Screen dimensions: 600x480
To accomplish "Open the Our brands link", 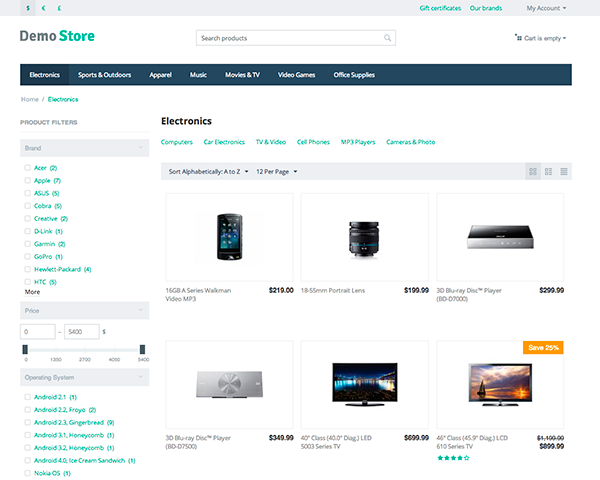I will (x=486, y=8).
